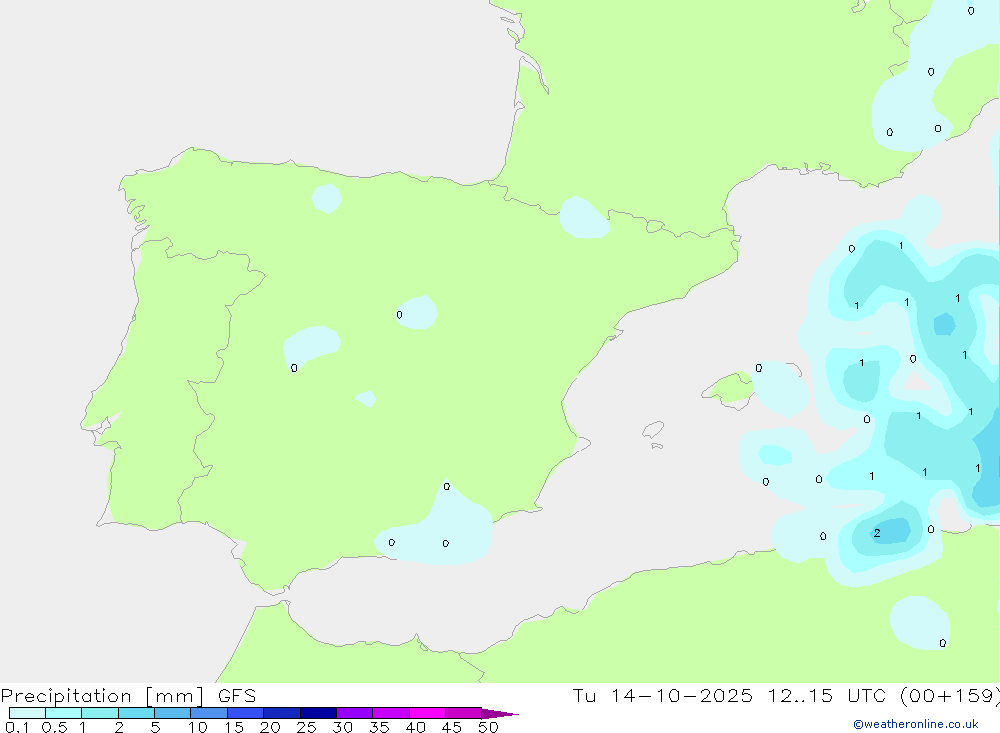Click the 25–30 mm legend color swatch
This screenshot has width=1000, height=733.
tap(318, 713)
